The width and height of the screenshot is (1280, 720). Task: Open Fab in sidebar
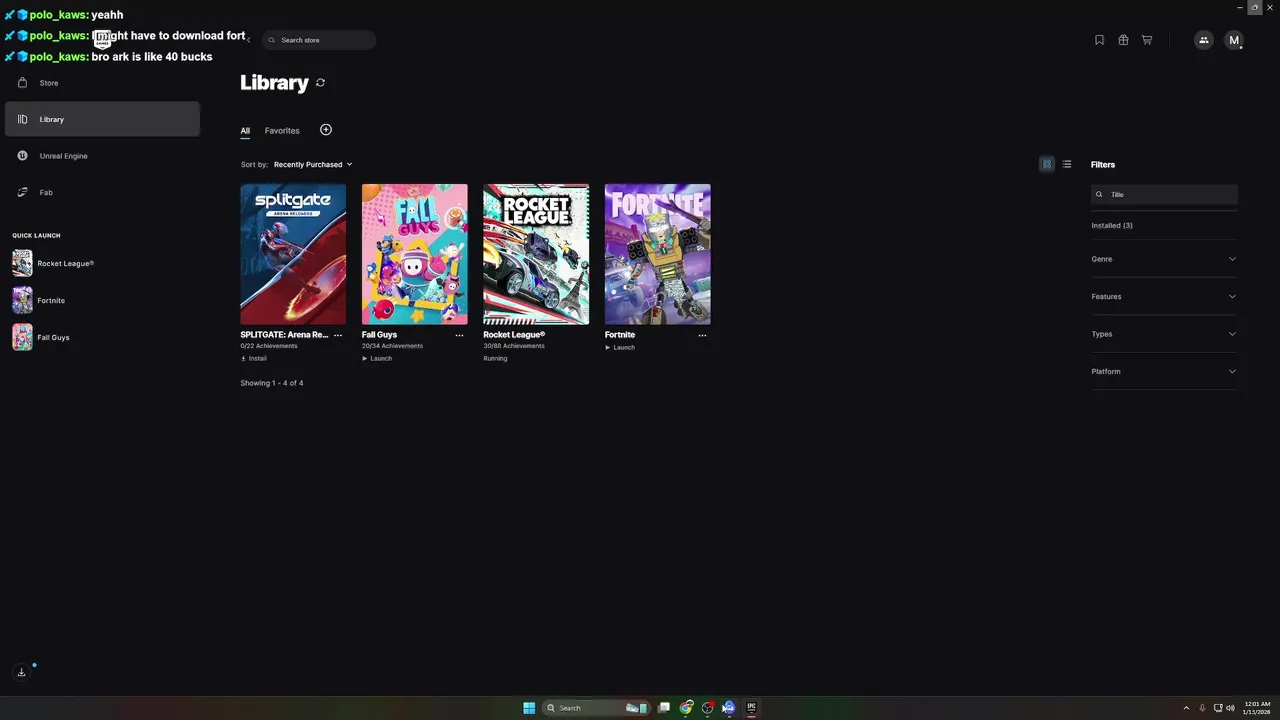pos(102,192)
